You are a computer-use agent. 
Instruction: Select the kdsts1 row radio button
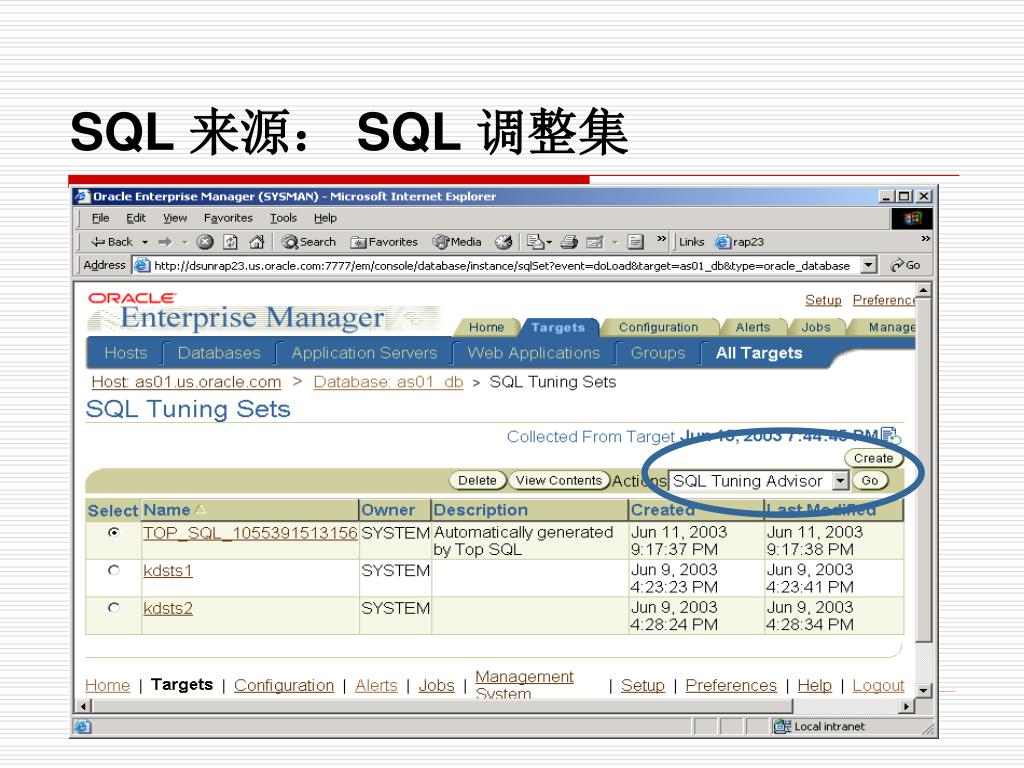pos(114,570)
